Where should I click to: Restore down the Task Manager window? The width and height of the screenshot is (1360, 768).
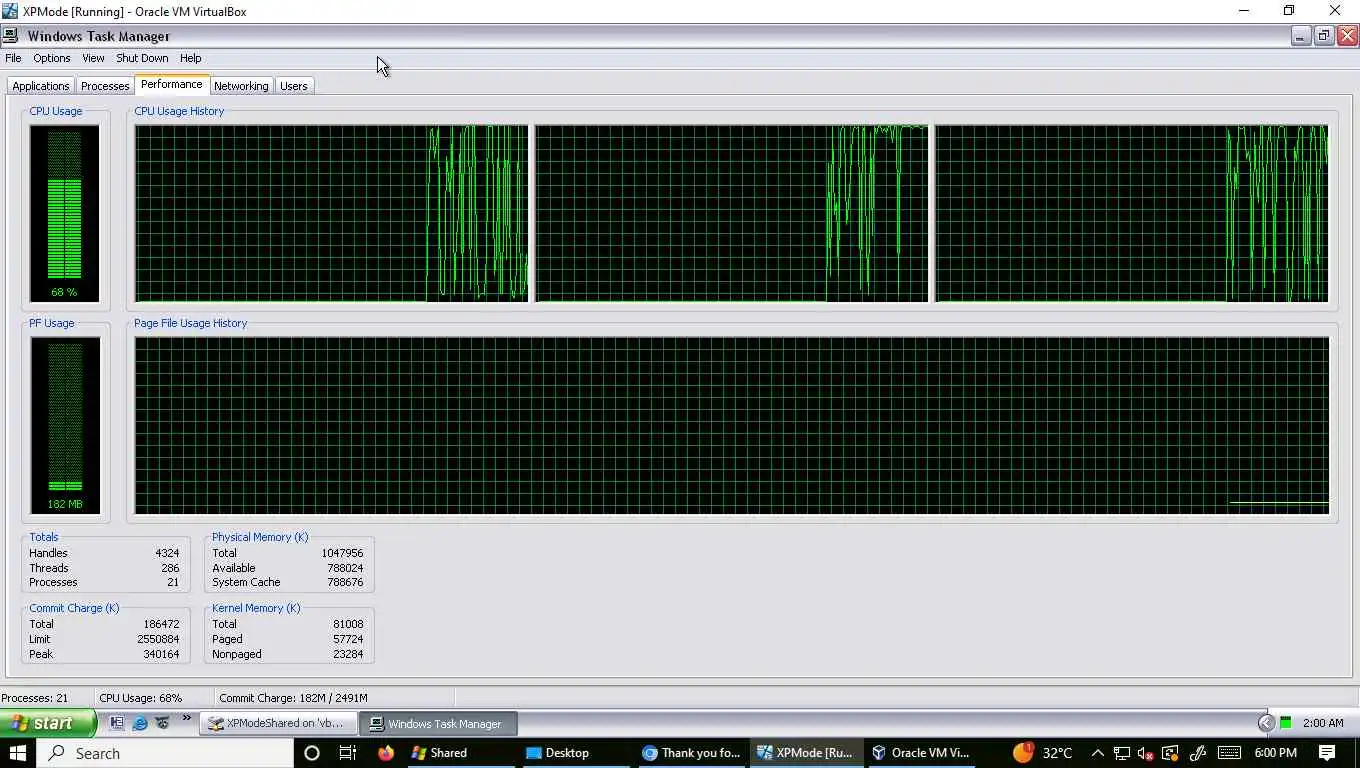(1324, 36)
